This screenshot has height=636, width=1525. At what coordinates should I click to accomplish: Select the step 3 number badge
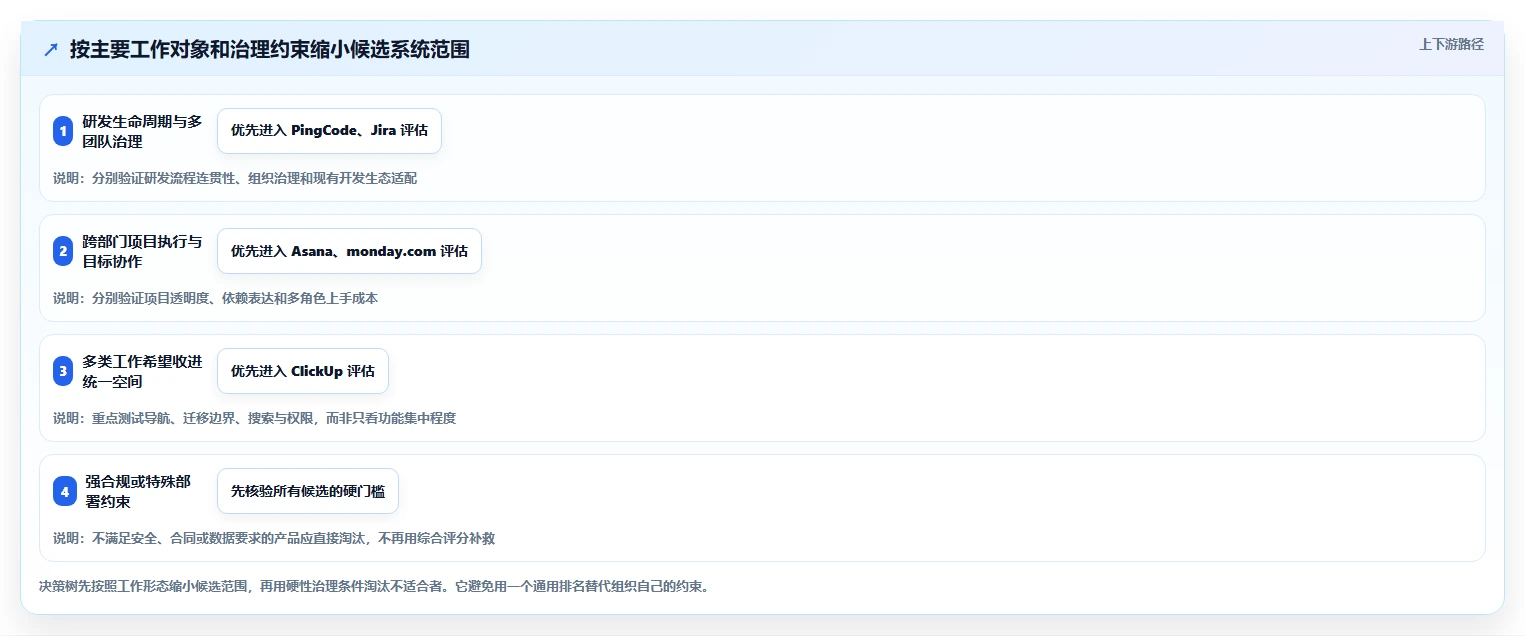(63, 371)
